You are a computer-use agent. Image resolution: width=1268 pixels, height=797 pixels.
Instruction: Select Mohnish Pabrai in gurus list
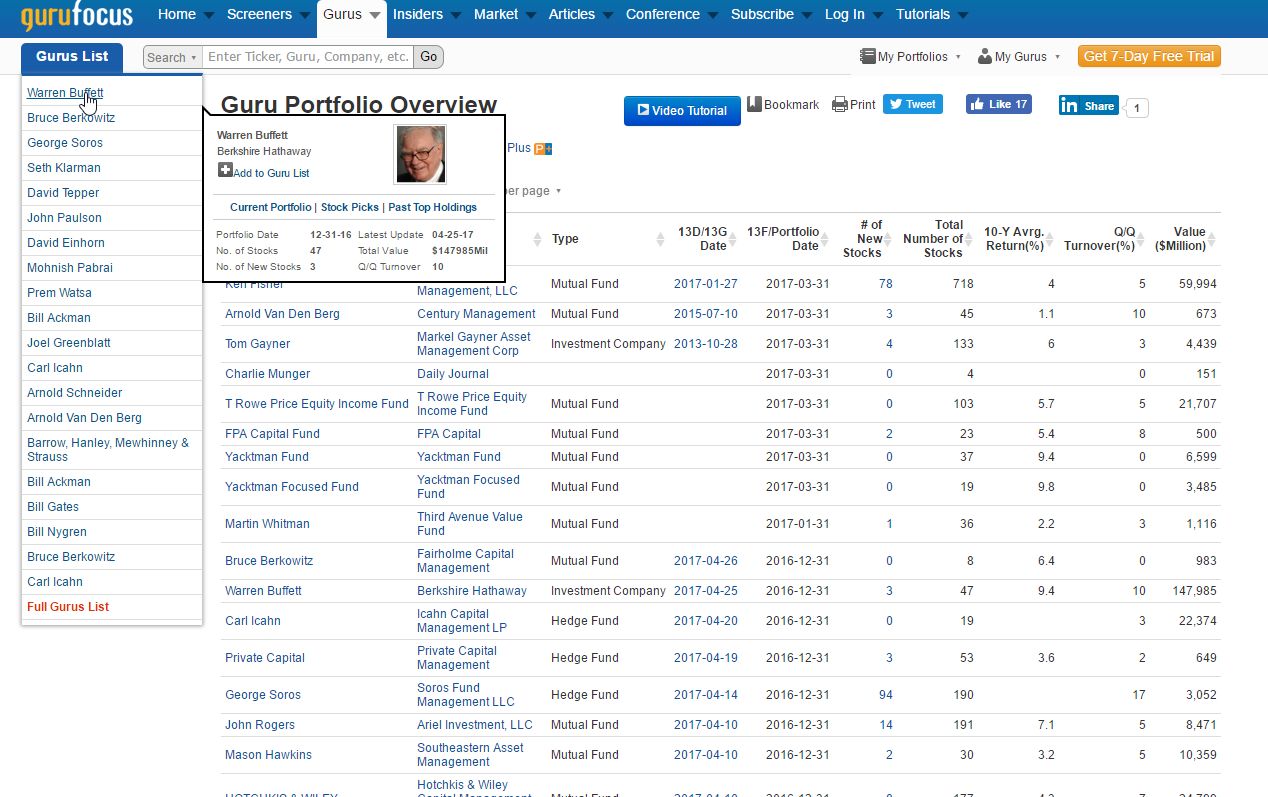(x=70, y=268)
